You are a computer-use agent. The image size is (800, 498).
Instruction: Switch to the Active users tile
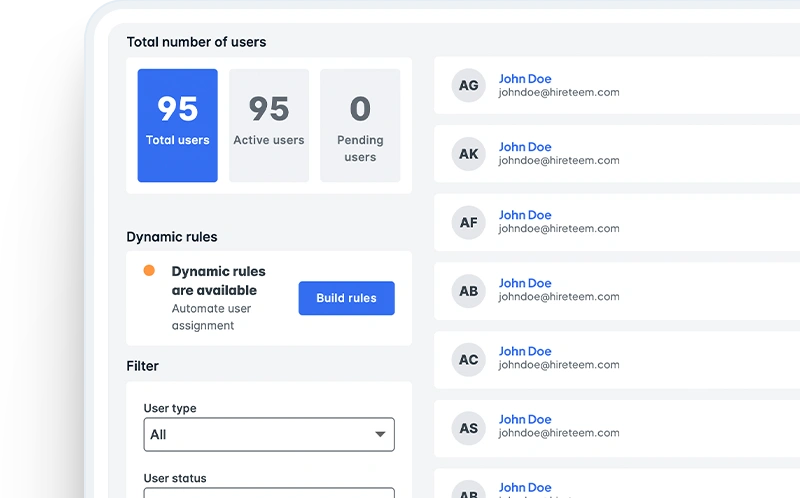point(269,125)
